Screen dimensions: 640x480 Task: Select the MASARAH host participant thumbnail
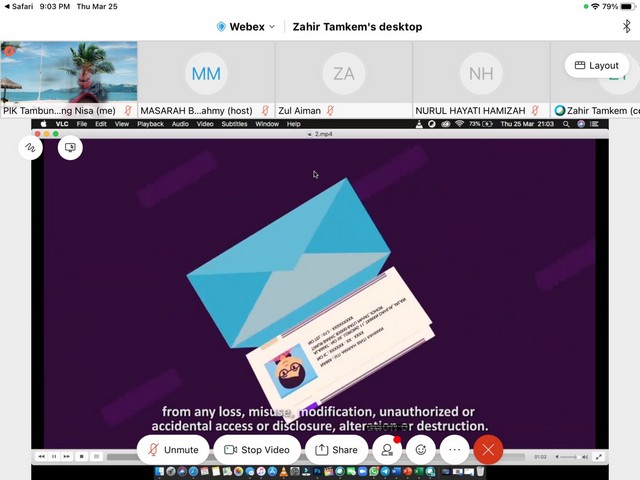(x=206, y=73)
